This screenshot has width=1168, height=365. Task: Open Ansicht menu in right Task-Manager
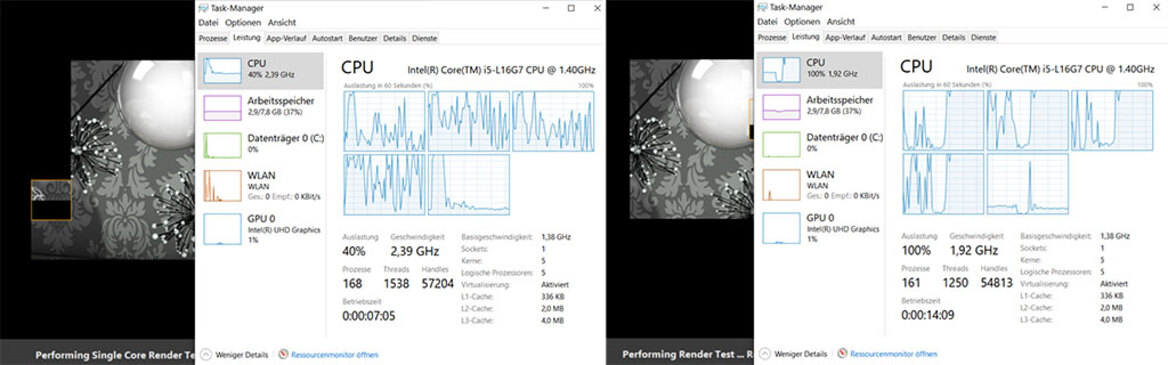tap(841, 23)
